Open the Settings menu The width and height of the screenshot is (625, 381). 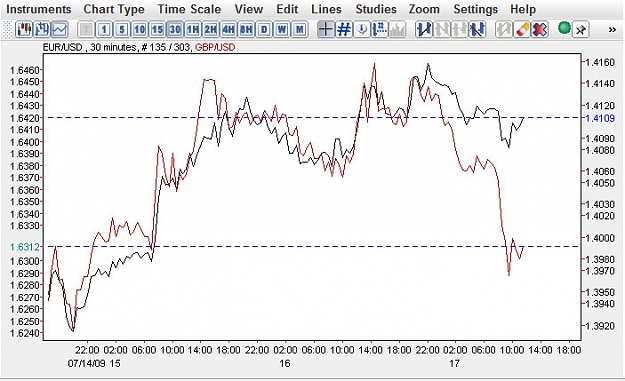tap(476, 9)
